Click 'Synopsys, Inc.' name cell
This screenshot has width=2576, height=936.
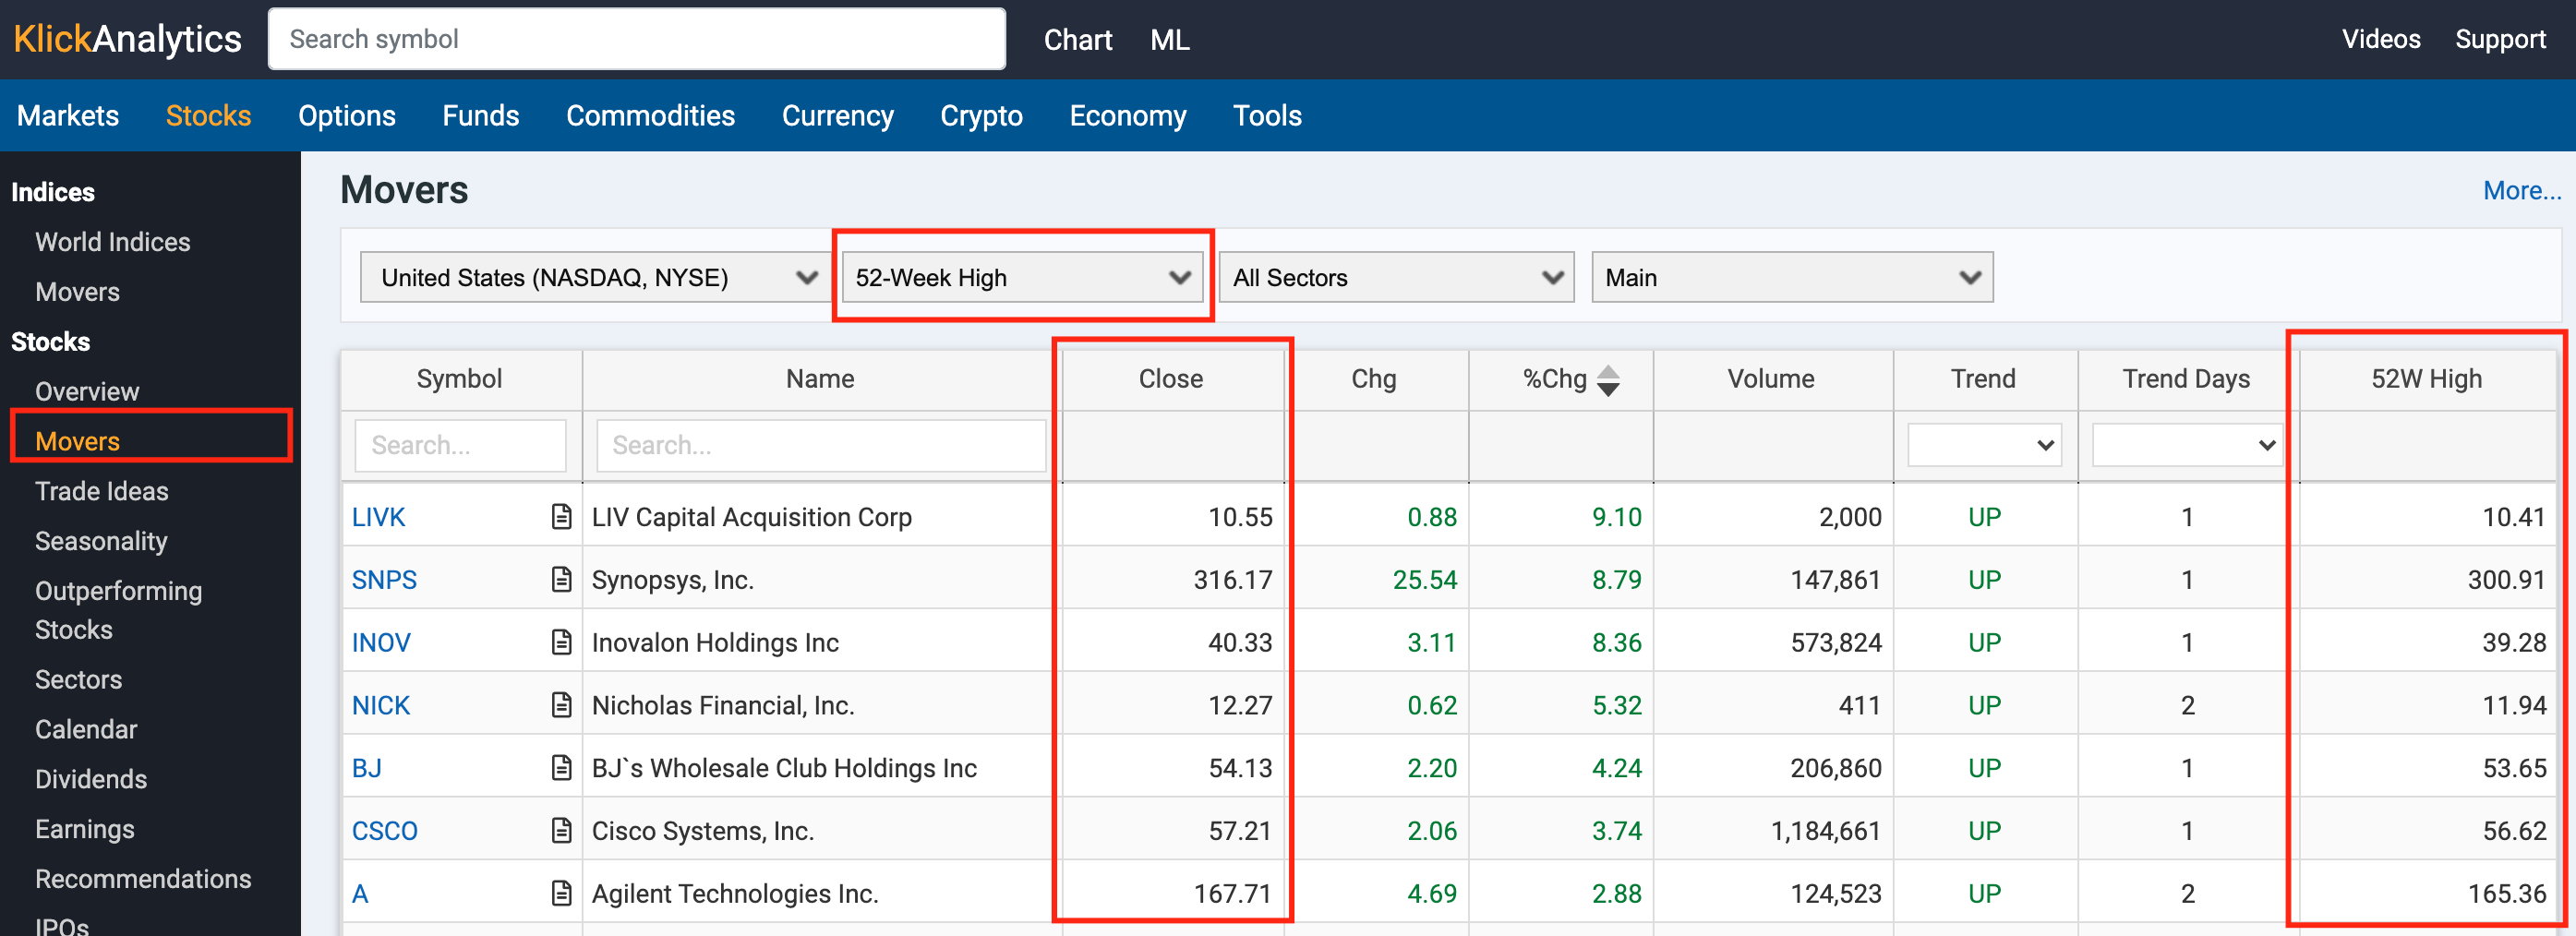pos(673,580)
